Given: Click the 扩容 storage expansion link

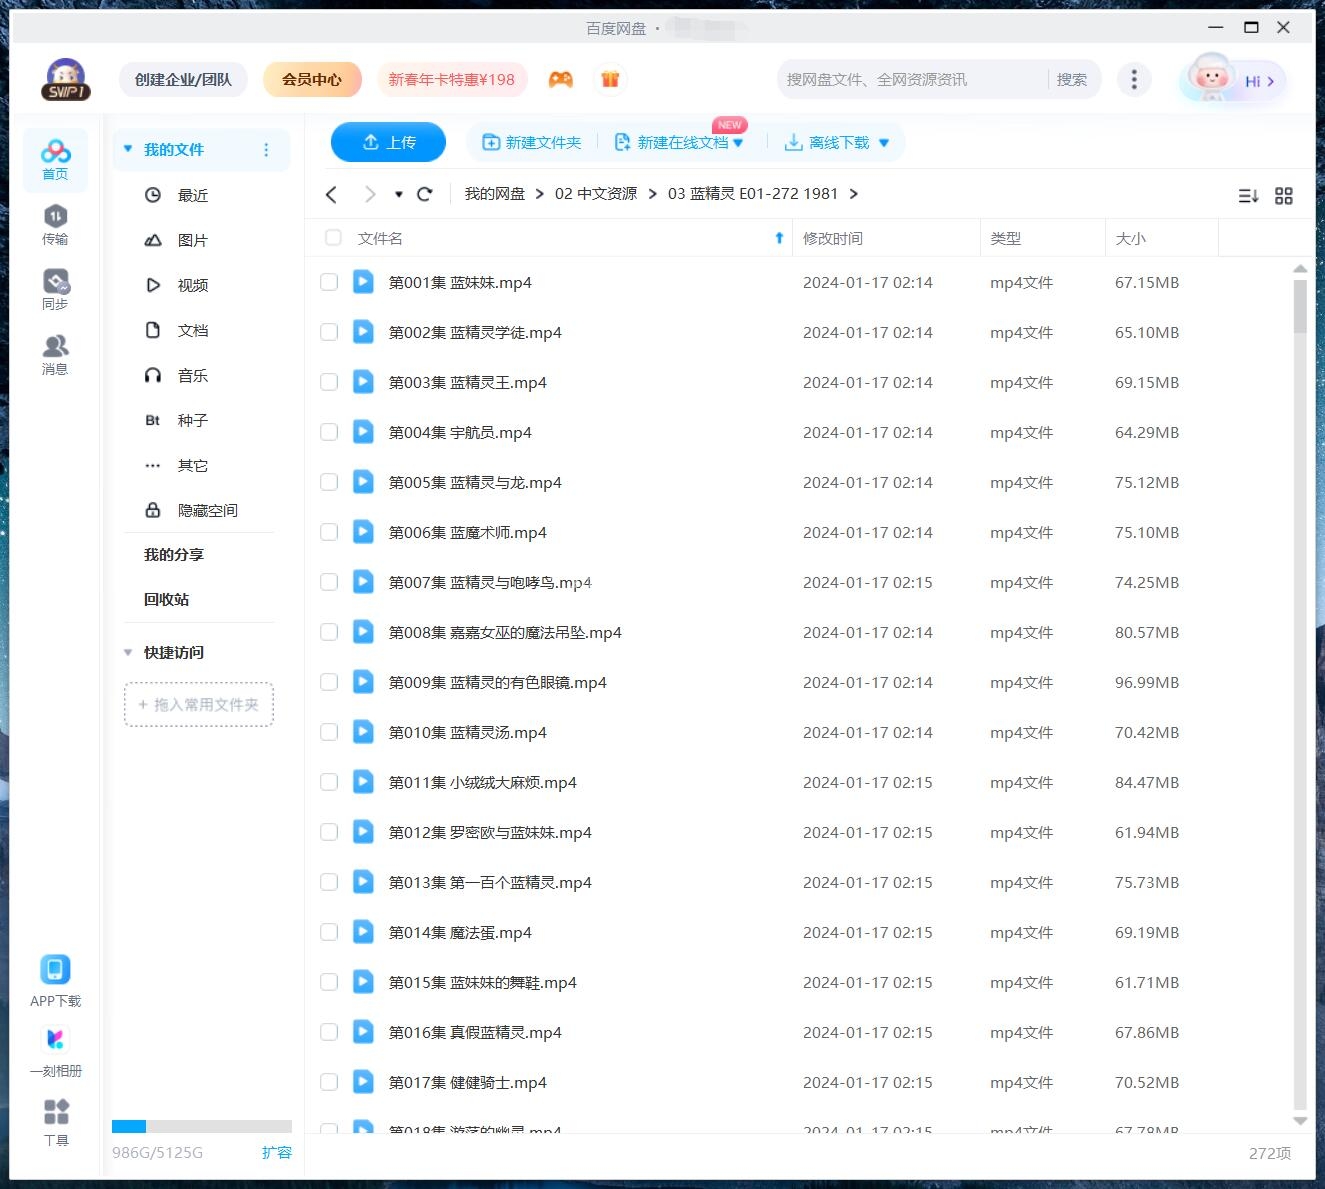Looking at the screenshot, I should tap(277, 1152).
